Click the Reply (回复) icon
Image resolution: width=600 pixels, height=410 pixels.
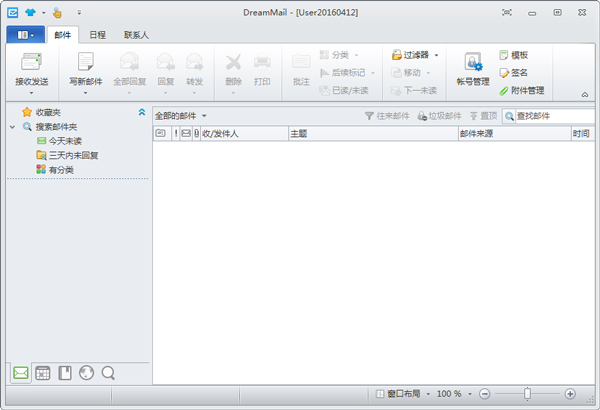(x=166, y=62)
